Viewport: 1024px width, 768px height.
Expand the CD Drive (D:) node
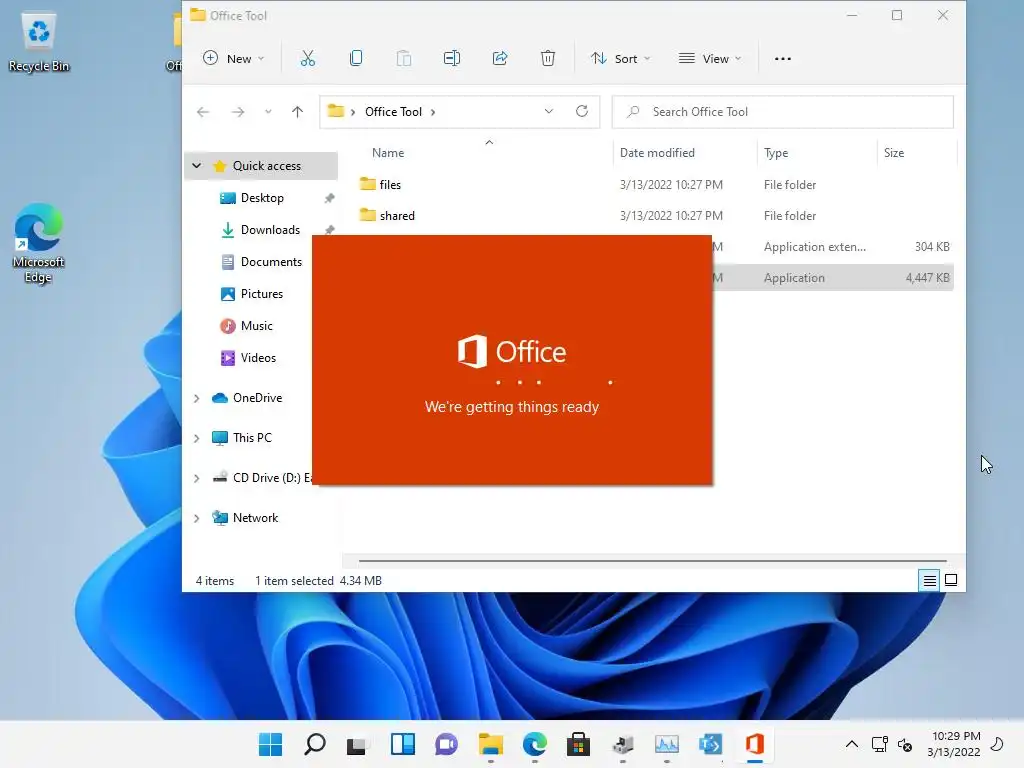[197, 478]
